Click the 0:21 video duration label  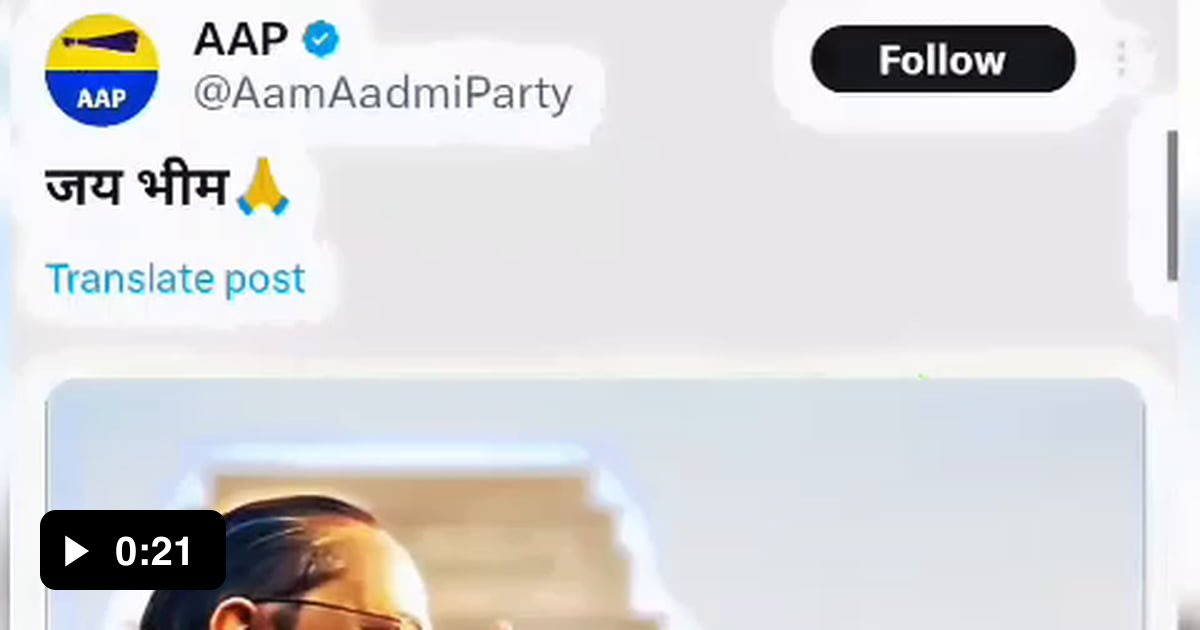click(153, 551)
